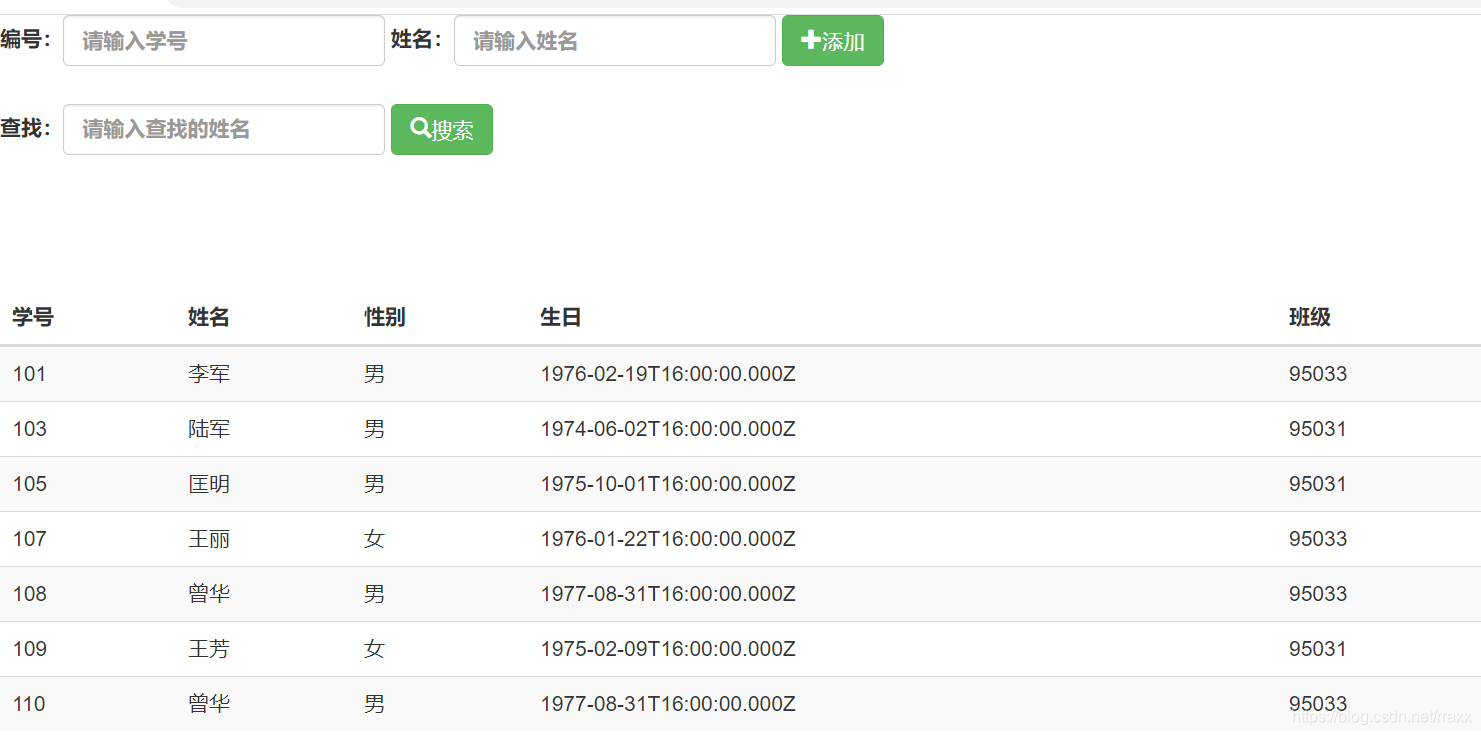Screen dimensions: 1481x735
Task: Click class 95033 in row 101
Action: (1318, 374)
